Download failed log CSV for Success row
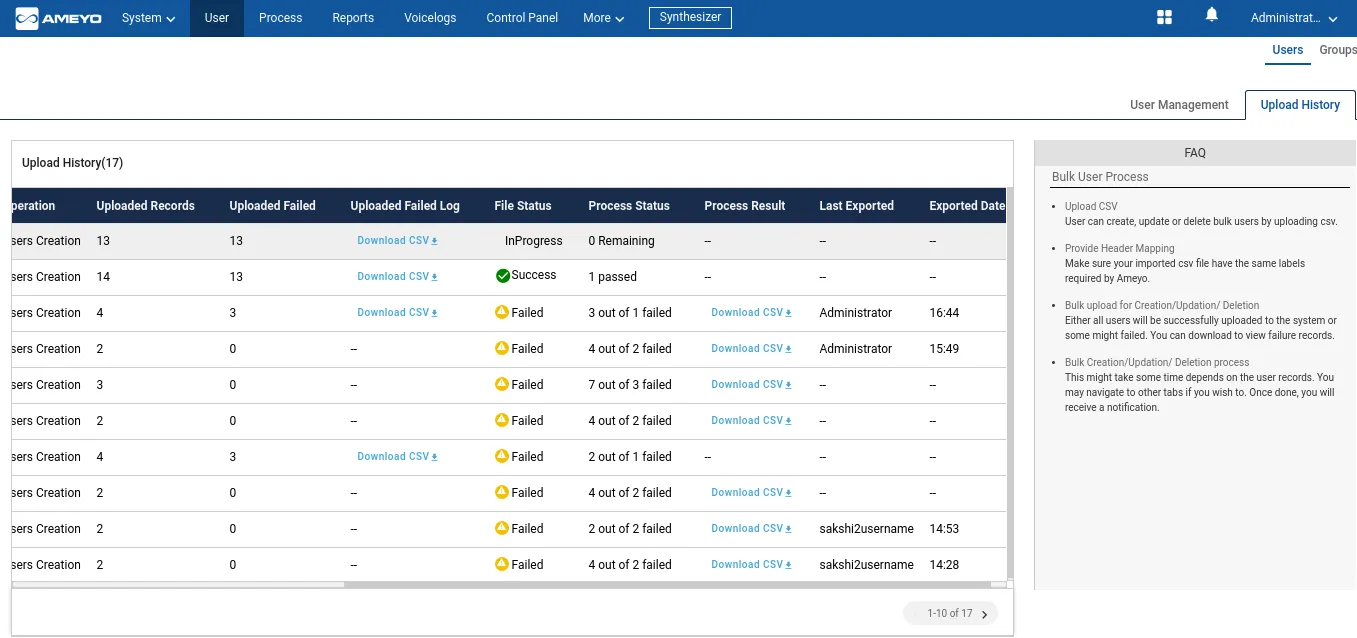 pyautogui.click(x=397, y=277)
